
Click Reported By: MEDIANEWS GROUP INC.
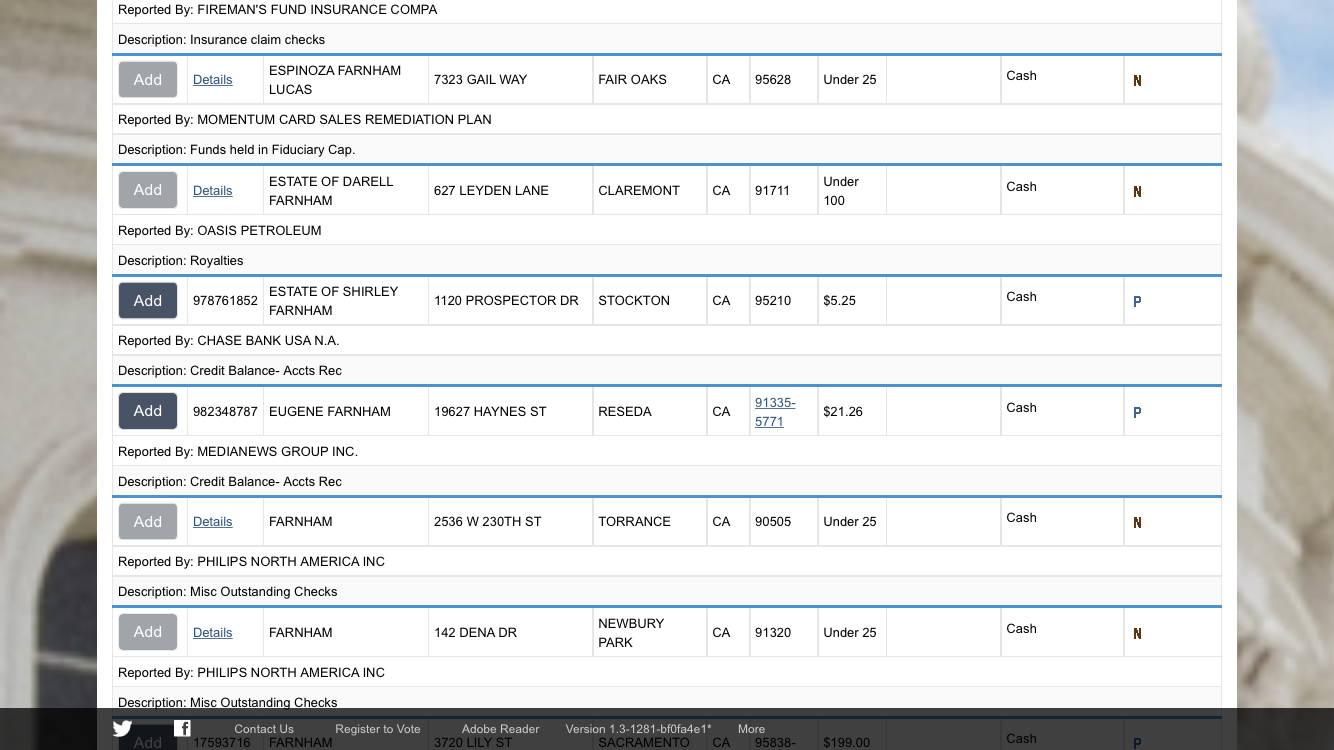coord(238,451)
